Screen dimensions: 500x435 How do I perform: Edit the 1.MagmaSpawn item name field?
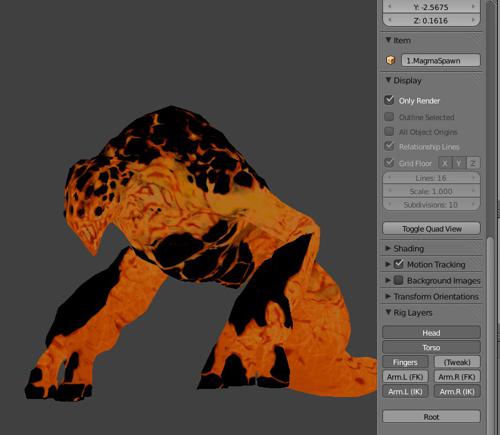[x=441, y=60]
